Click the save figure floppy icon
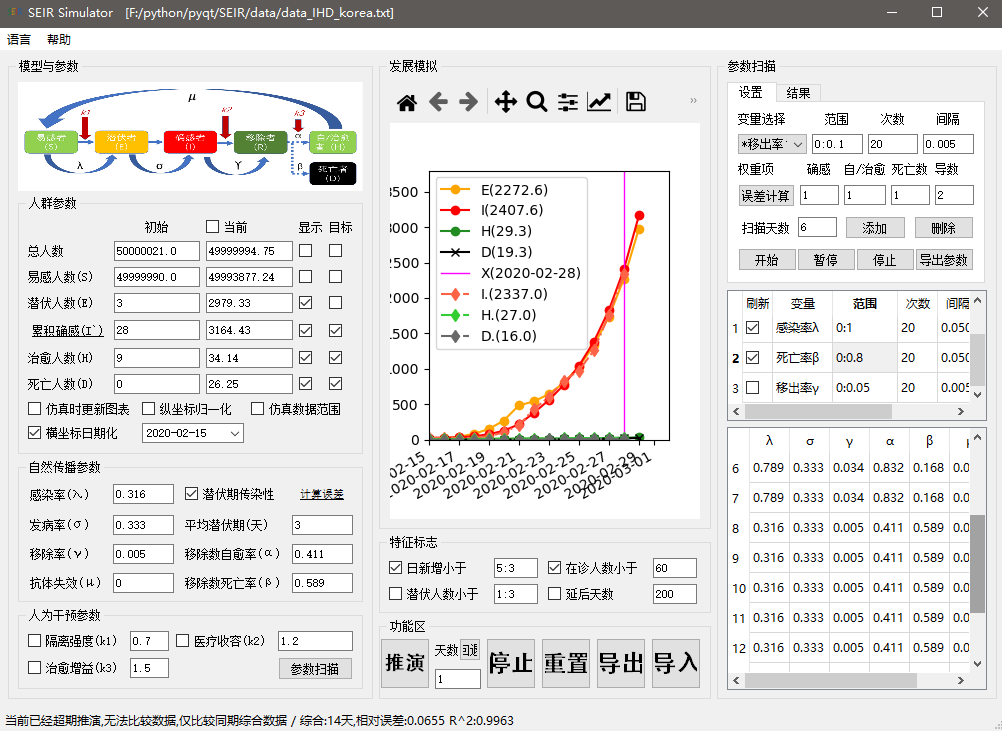1002x731 pixels. (635, 102)
